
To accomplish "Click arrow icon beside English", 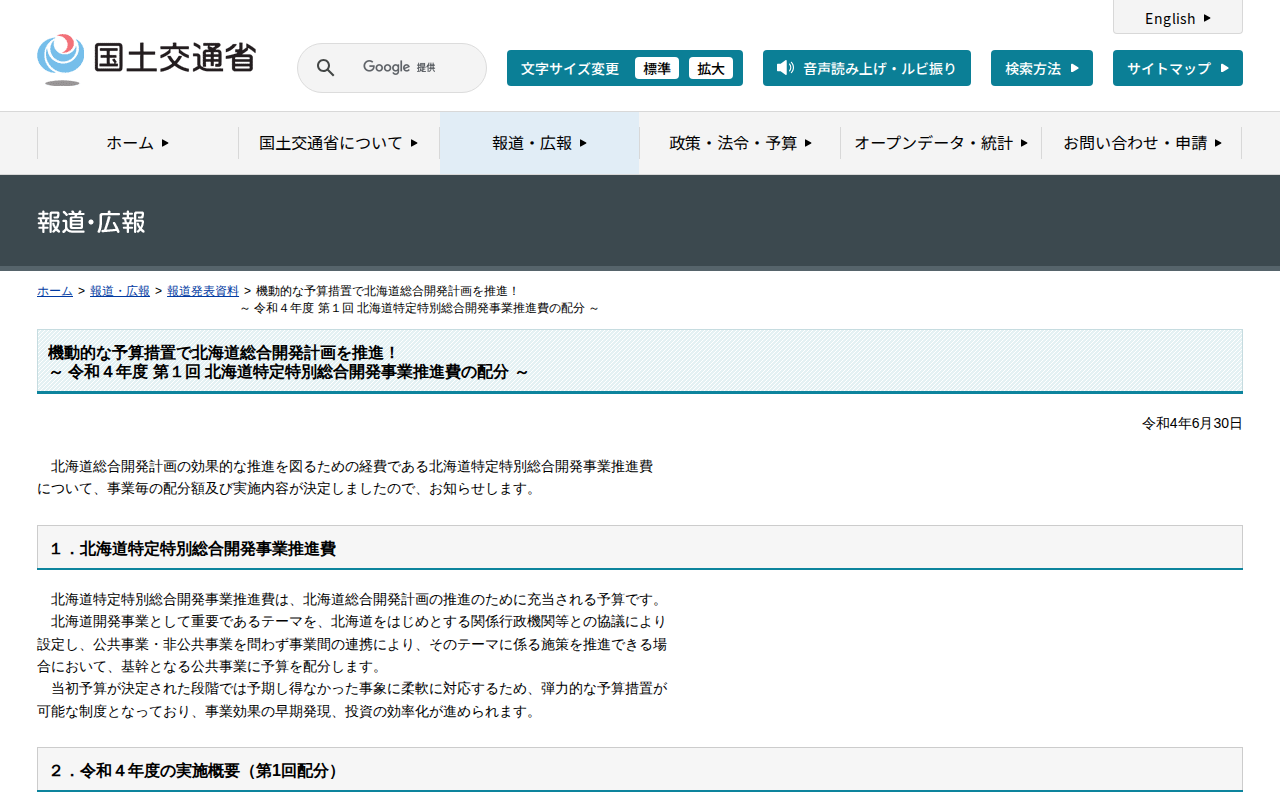I will [1207, 18].
